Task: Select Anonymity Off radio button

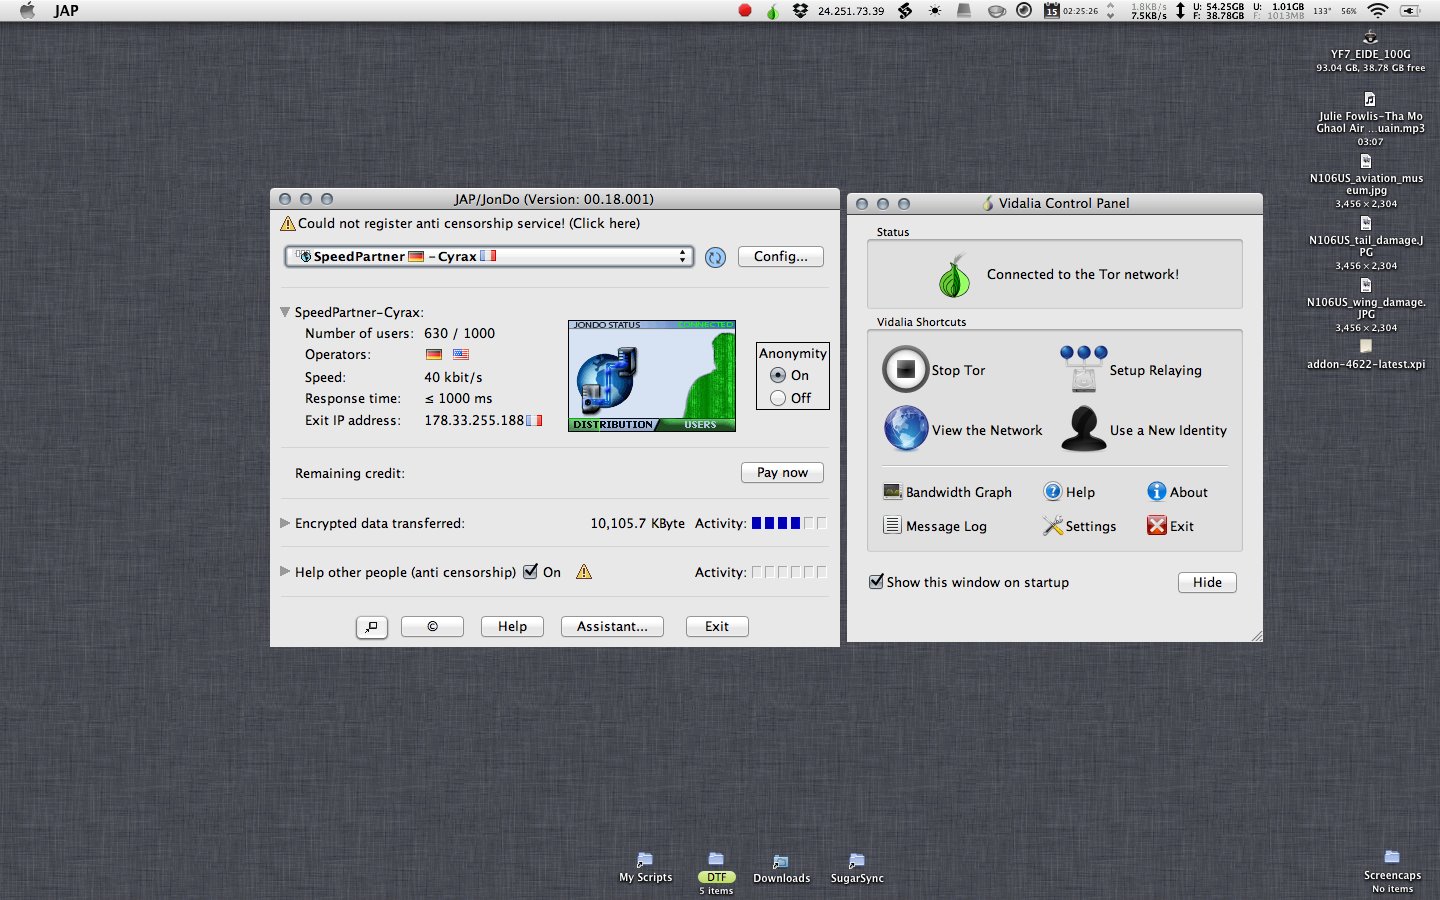Action: [778, 398]
